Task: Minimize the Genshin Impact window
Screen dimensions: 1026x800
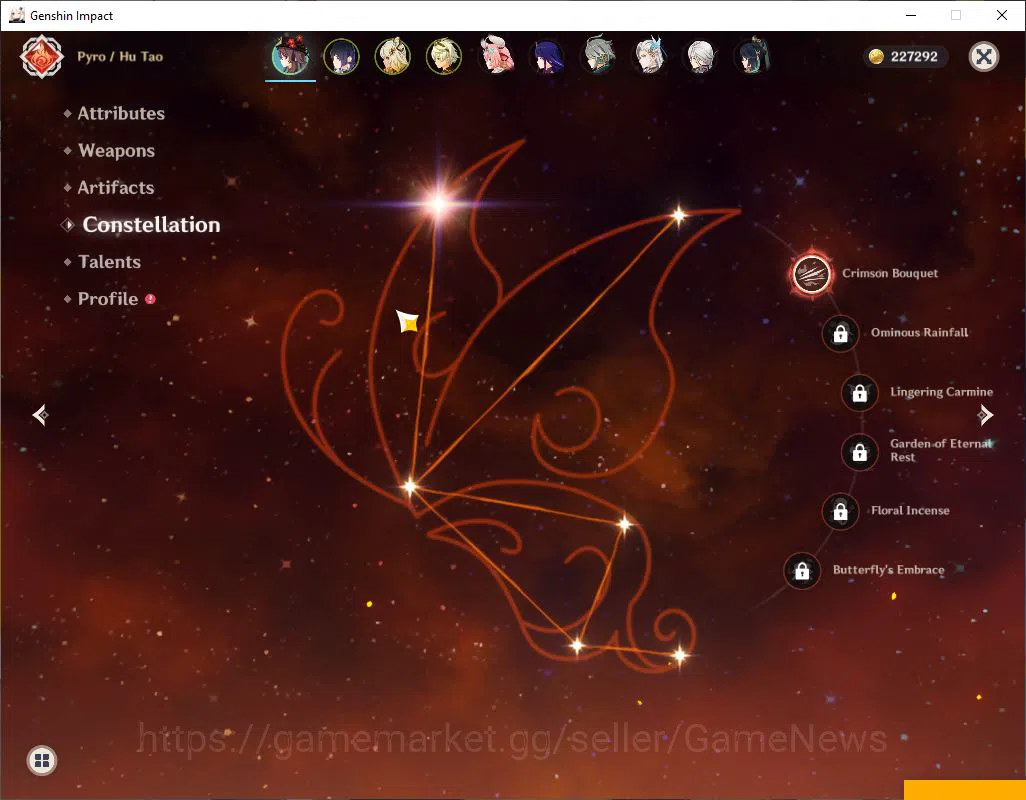Action: tap(910, 15)
